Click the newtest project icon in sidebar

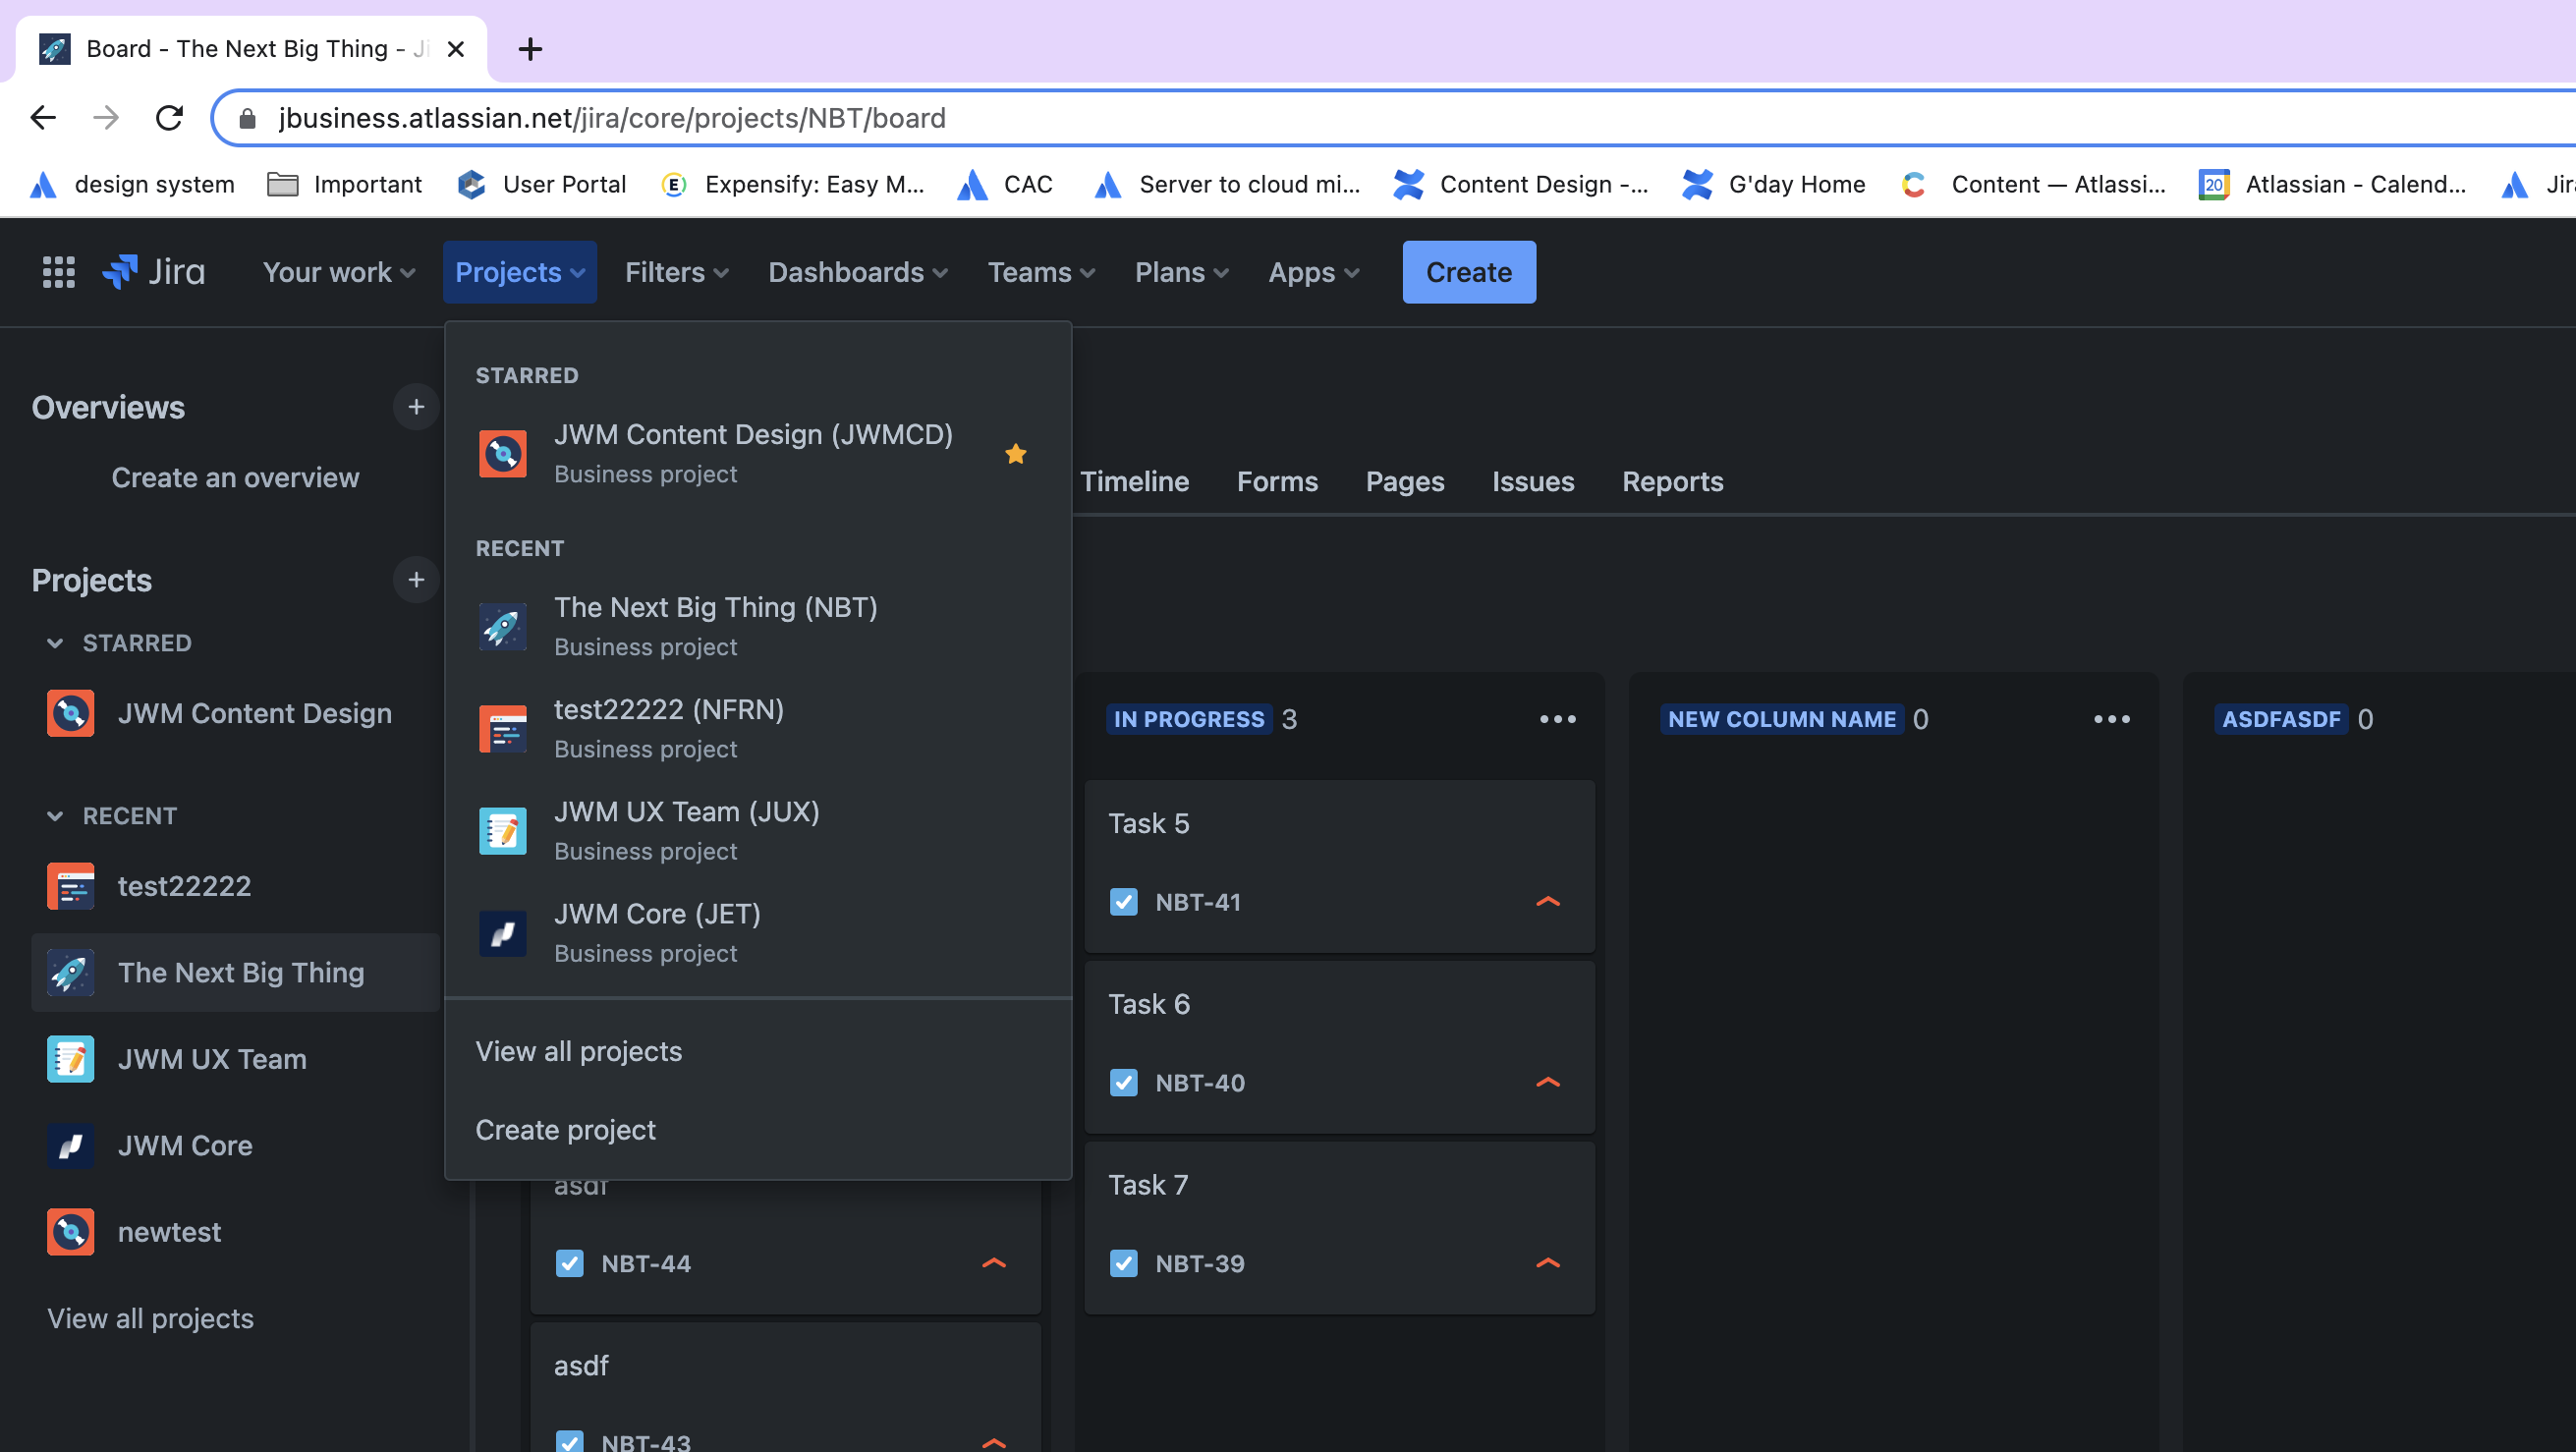[x=71, y=1231]
